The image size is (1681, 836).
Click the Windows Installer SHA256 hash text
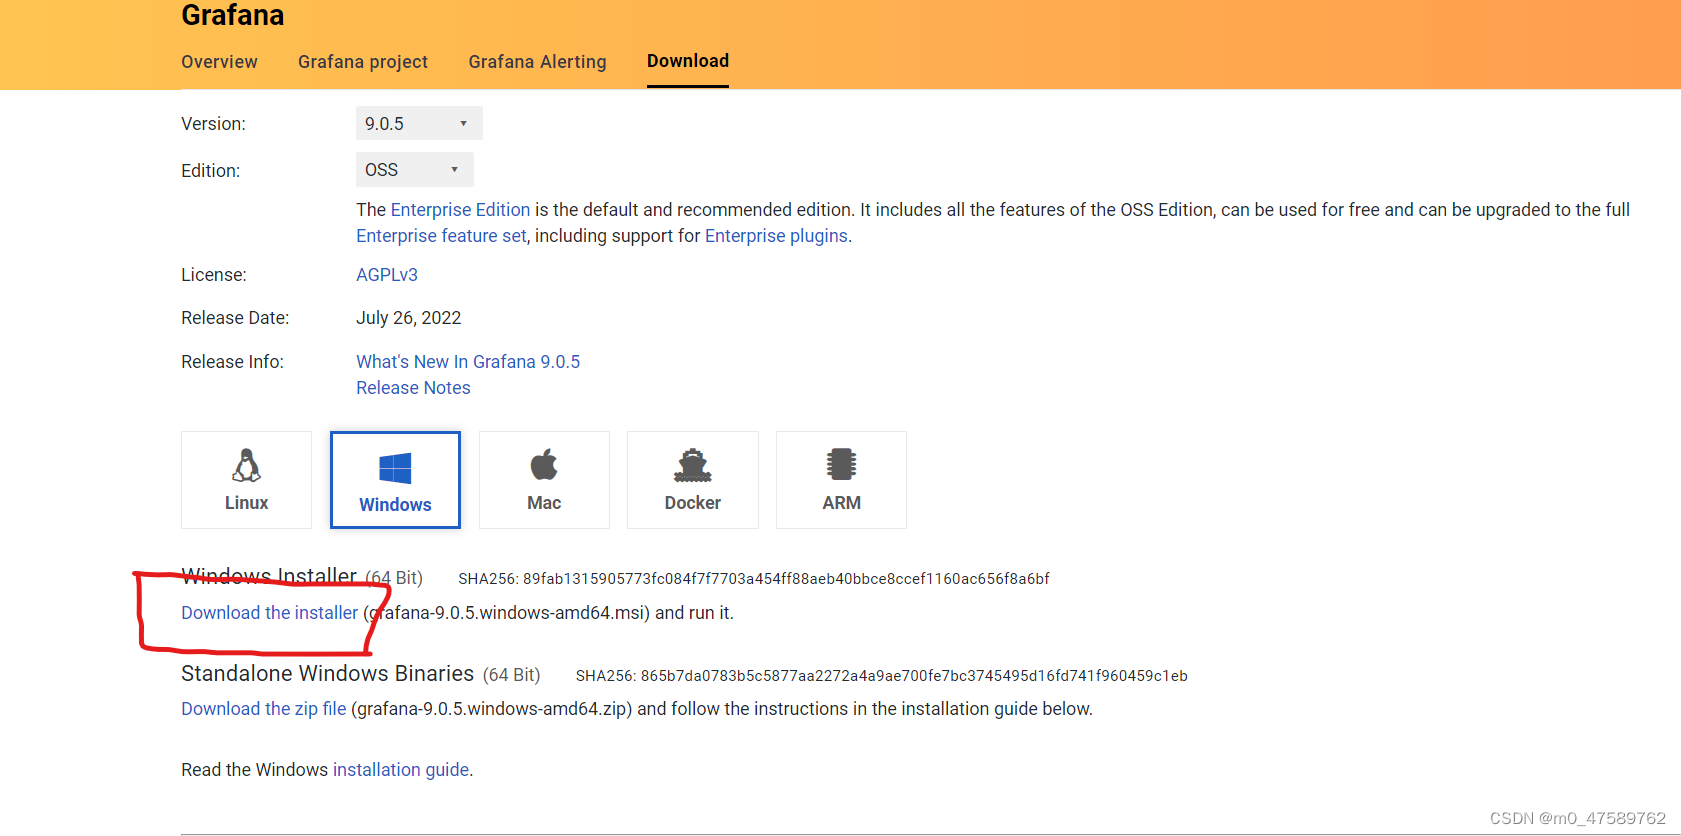754,579
